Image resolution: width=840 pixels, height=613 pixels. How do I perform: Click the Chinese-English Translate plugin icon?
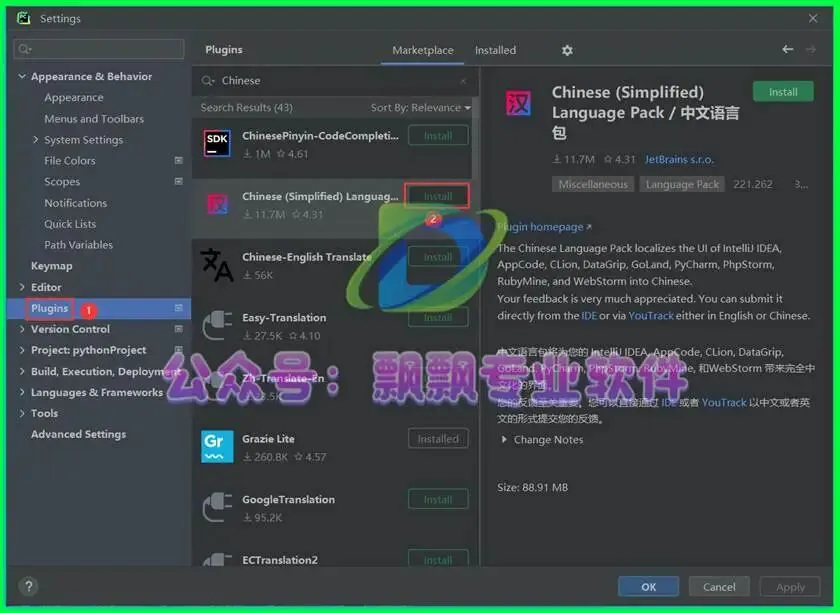point(217,265)
